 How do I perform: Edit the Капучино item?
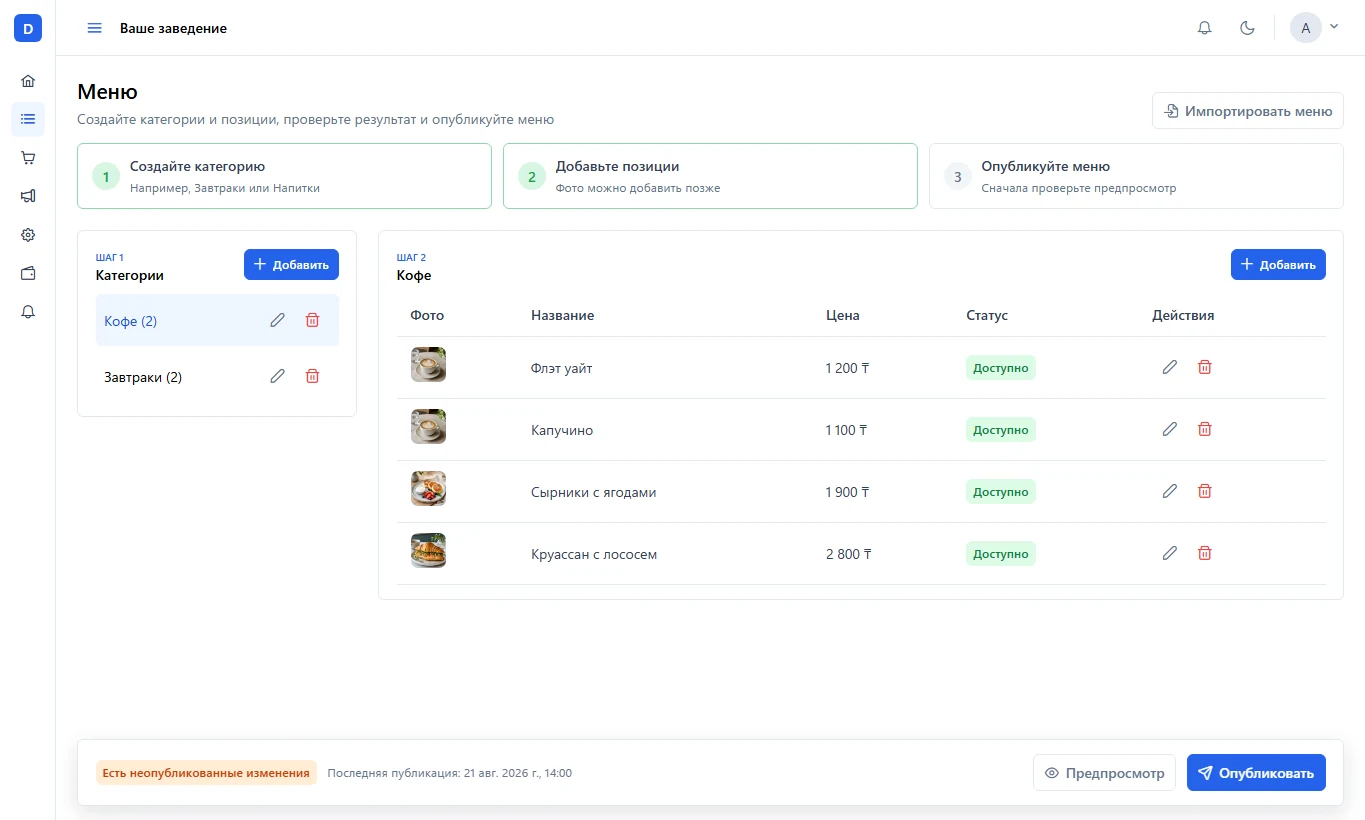click(1170, 429)
